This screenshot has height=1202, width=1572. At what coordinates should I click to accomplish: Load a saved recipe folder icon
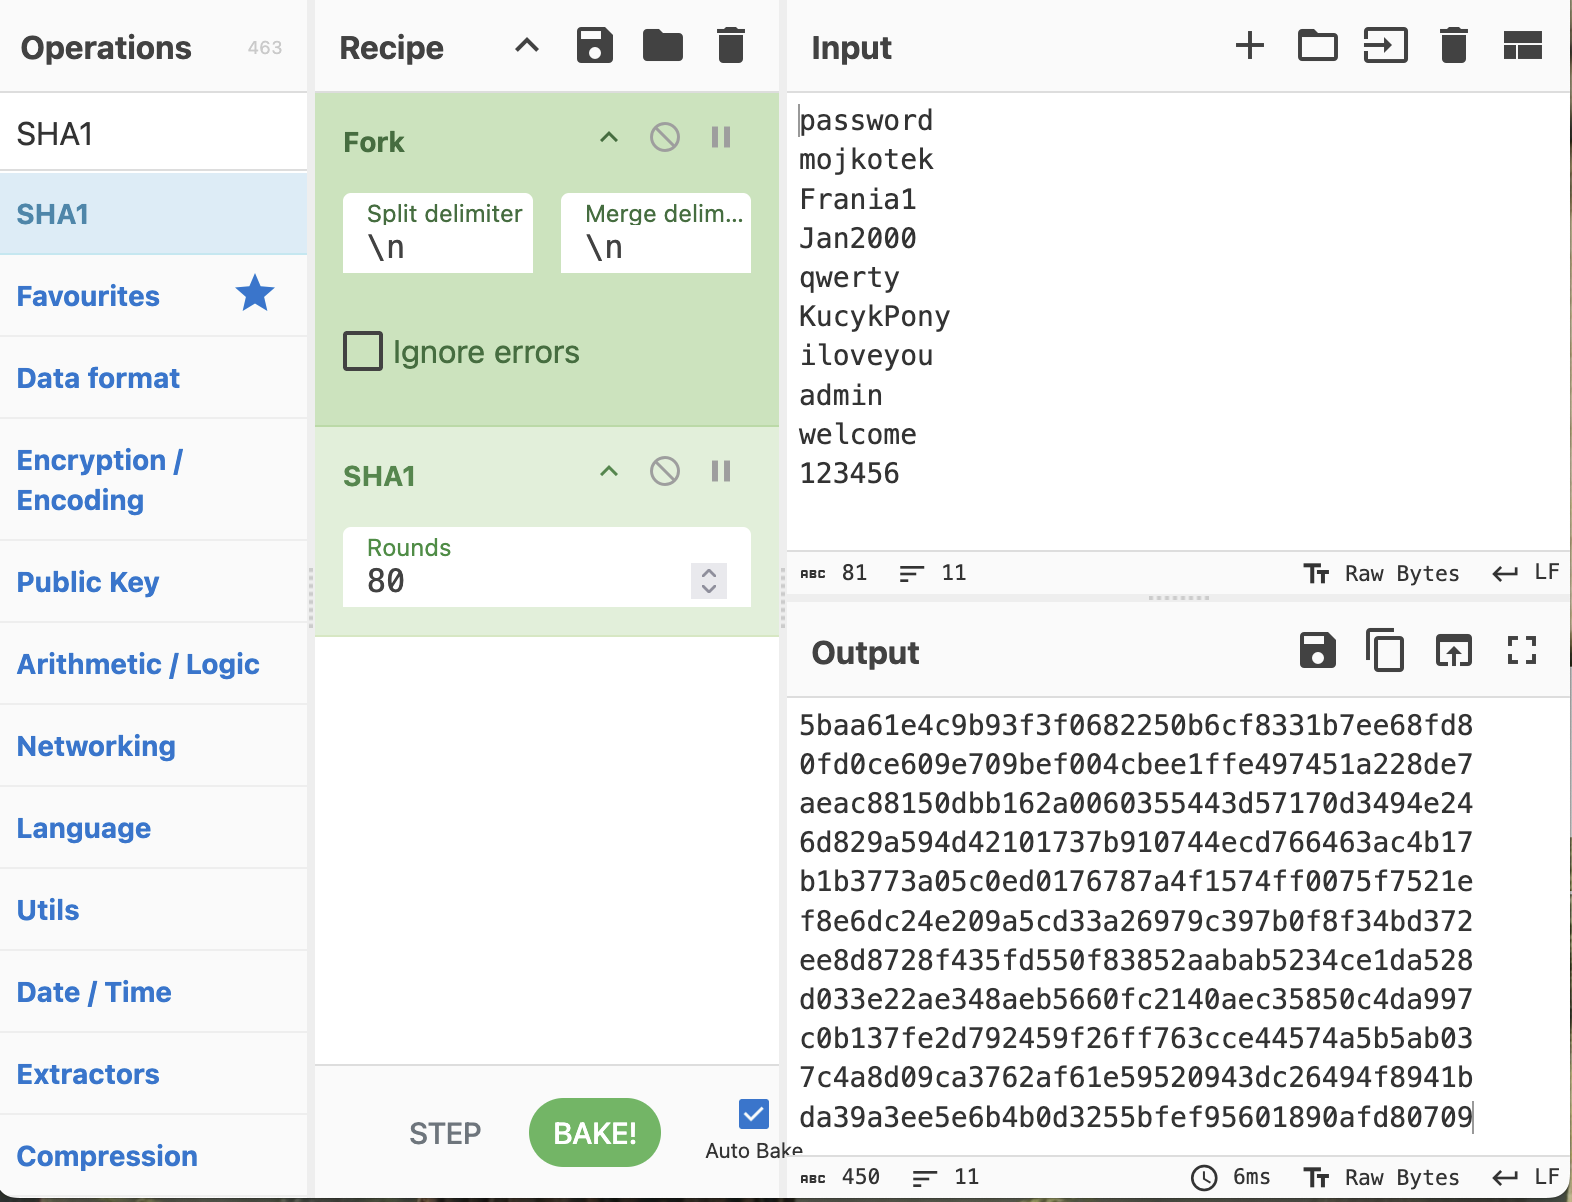tap(662, 46)
